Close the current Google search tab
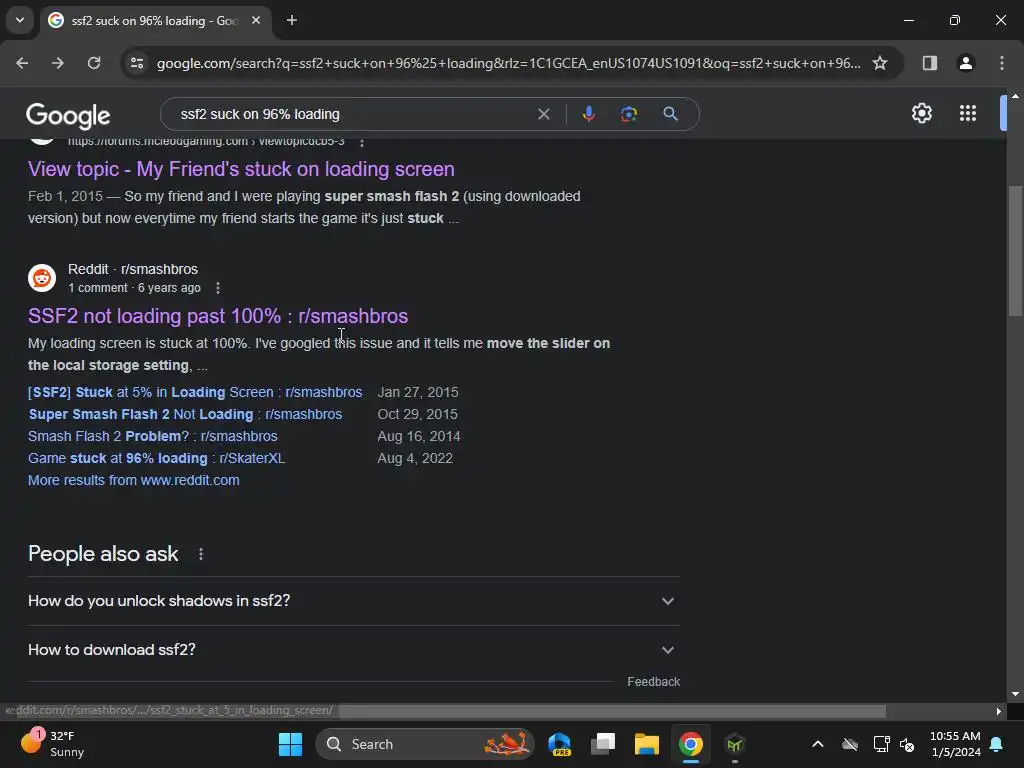 point(256,20)
